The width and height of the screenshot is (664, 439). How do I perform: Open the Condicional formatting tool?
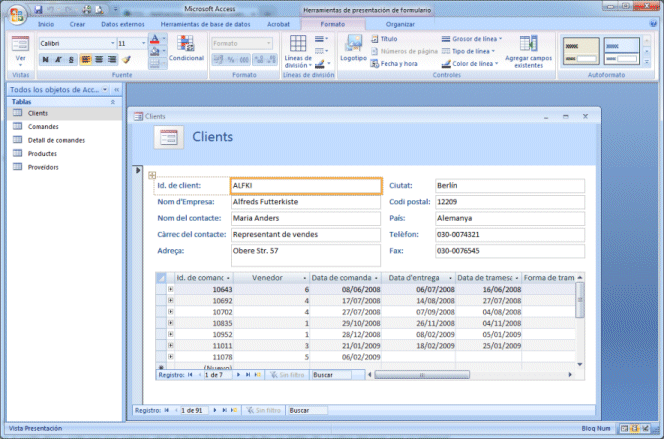click(x=186, y=48)
